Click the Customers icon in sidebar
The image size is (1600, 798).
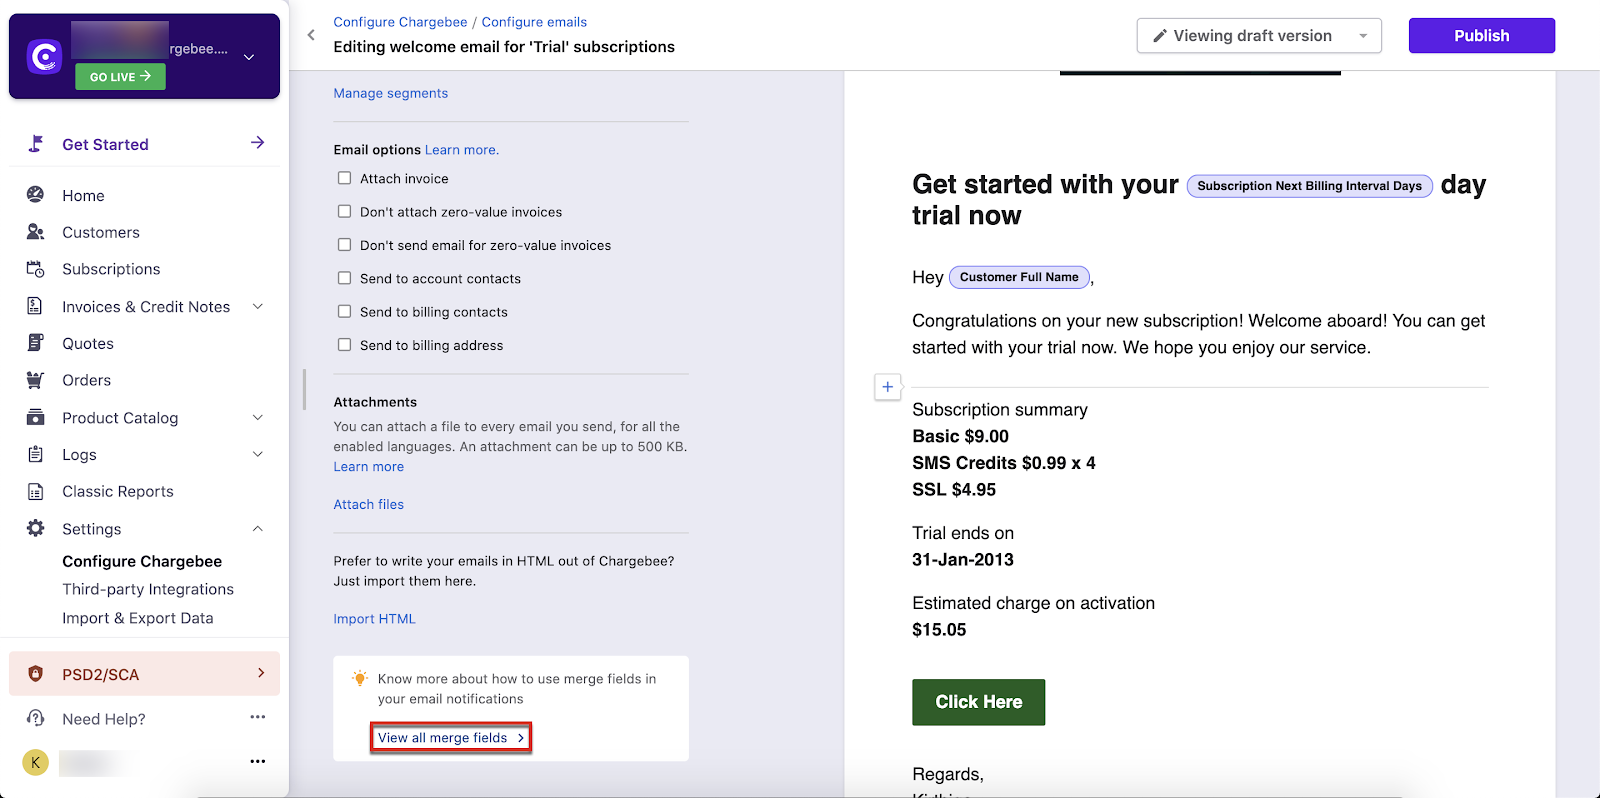[35, 232]
